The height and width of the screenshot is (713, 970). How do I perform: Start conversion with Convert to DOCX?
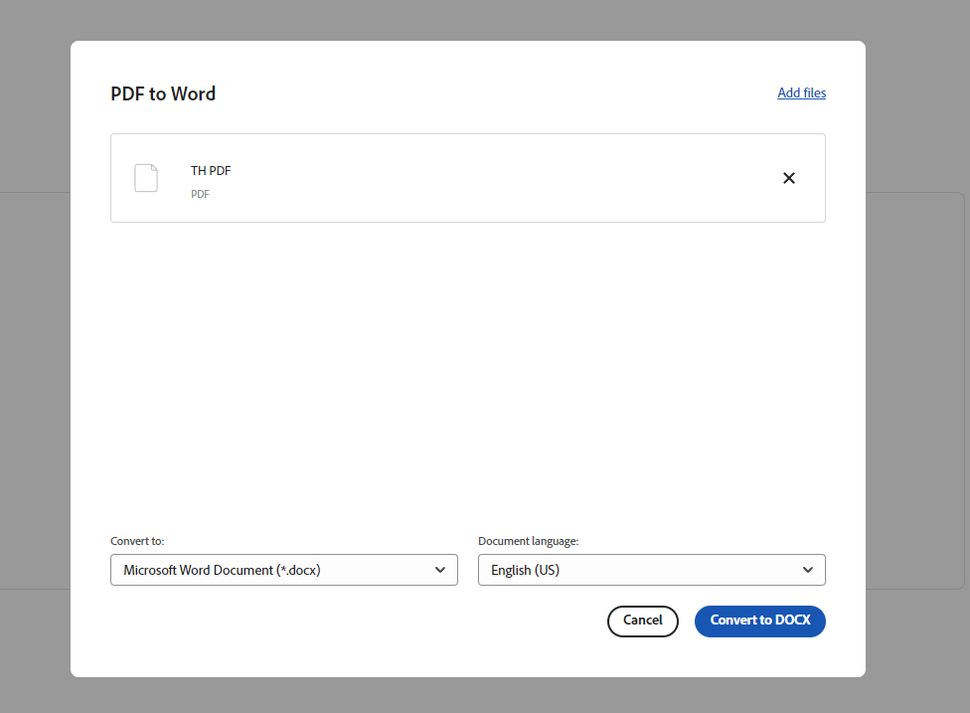point(759,620)
